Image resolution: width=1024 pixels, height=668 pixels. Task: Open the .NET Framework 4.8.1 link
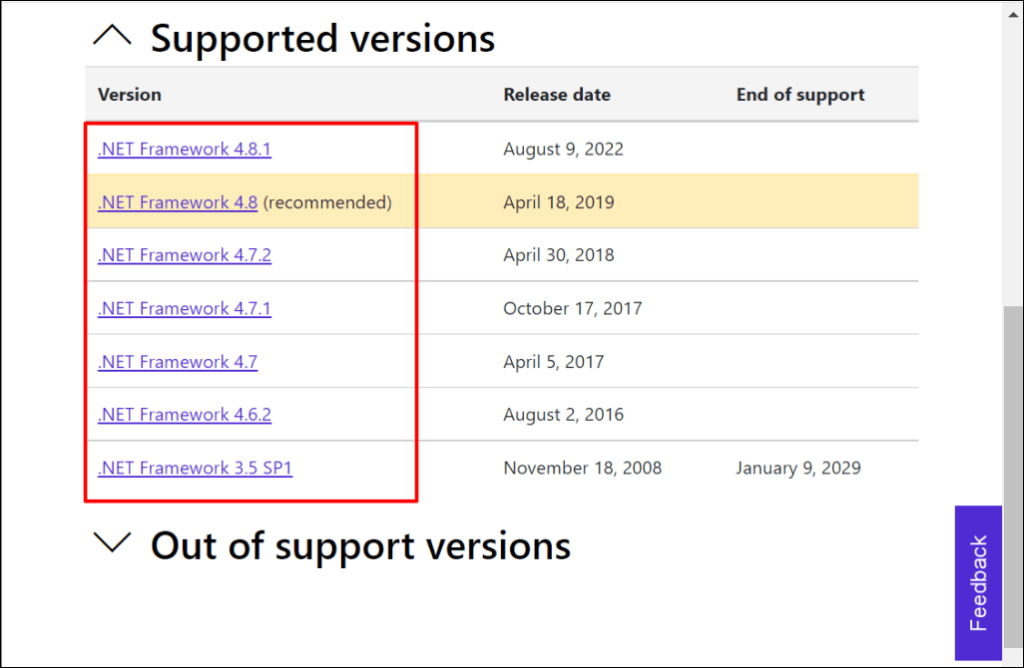coord(184,149)
